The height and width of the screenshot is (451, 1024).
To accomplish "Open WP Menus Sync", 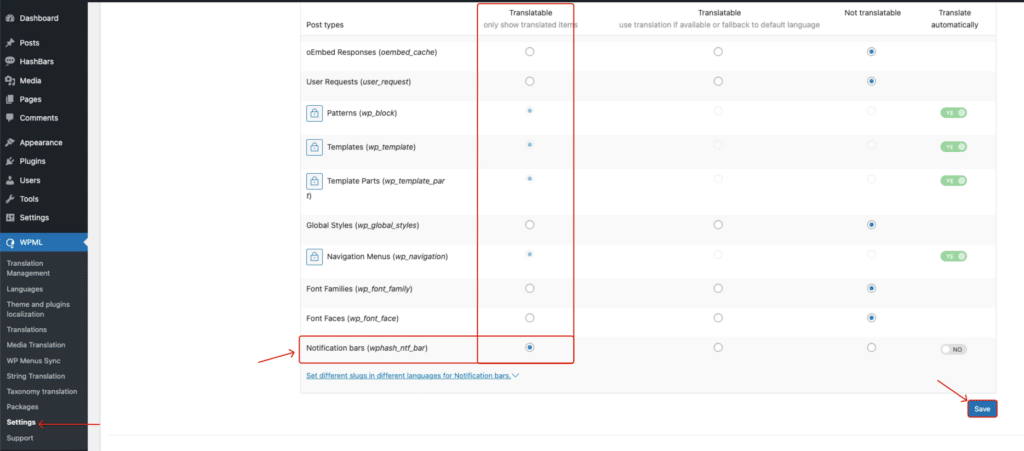I will [31, 360].
